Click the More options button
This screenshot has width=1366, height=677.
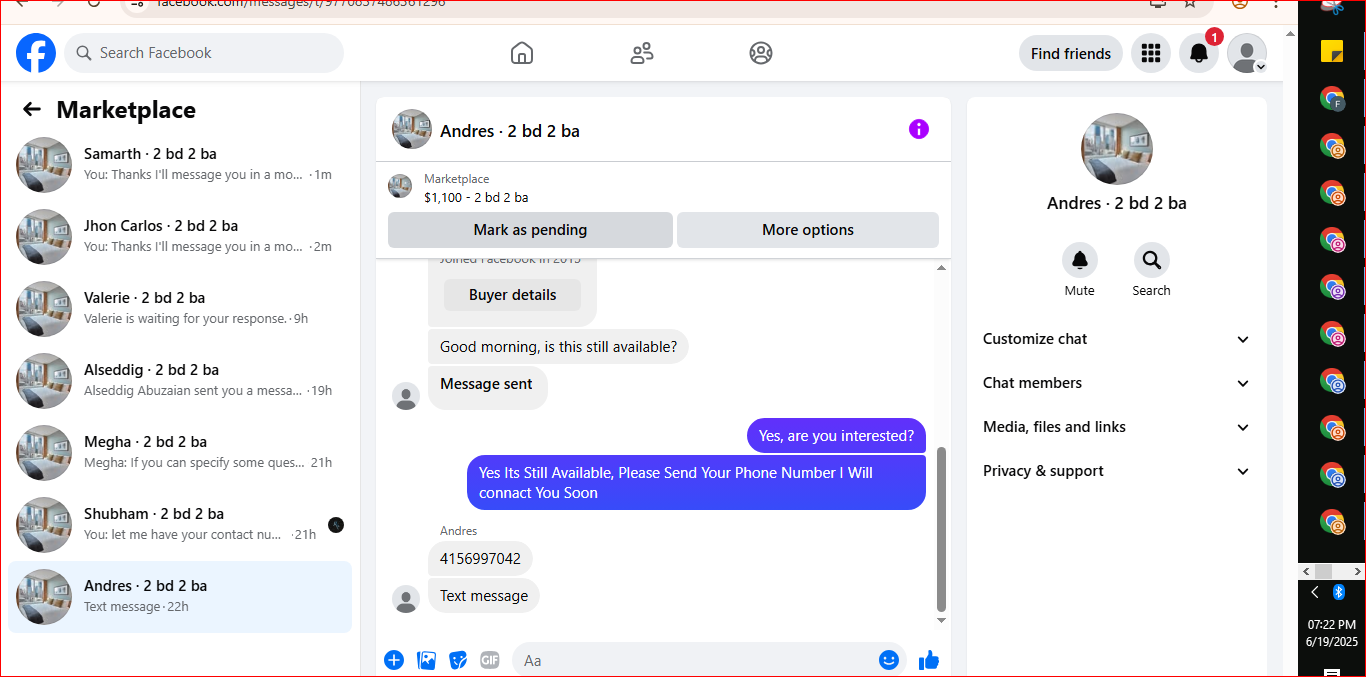(808, 230)
